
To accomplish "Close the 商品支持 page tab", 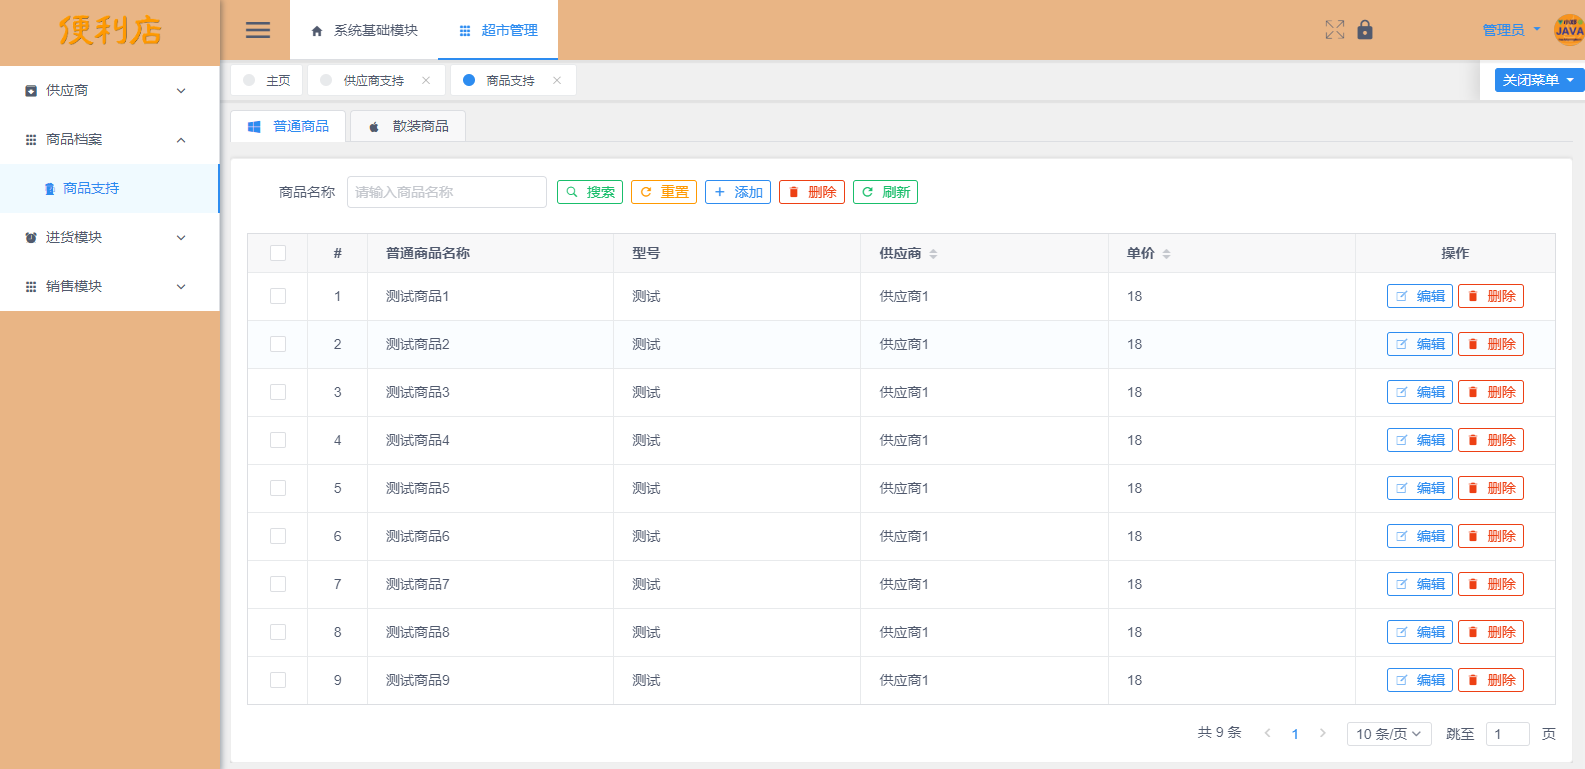I will [x=557, y=81].
